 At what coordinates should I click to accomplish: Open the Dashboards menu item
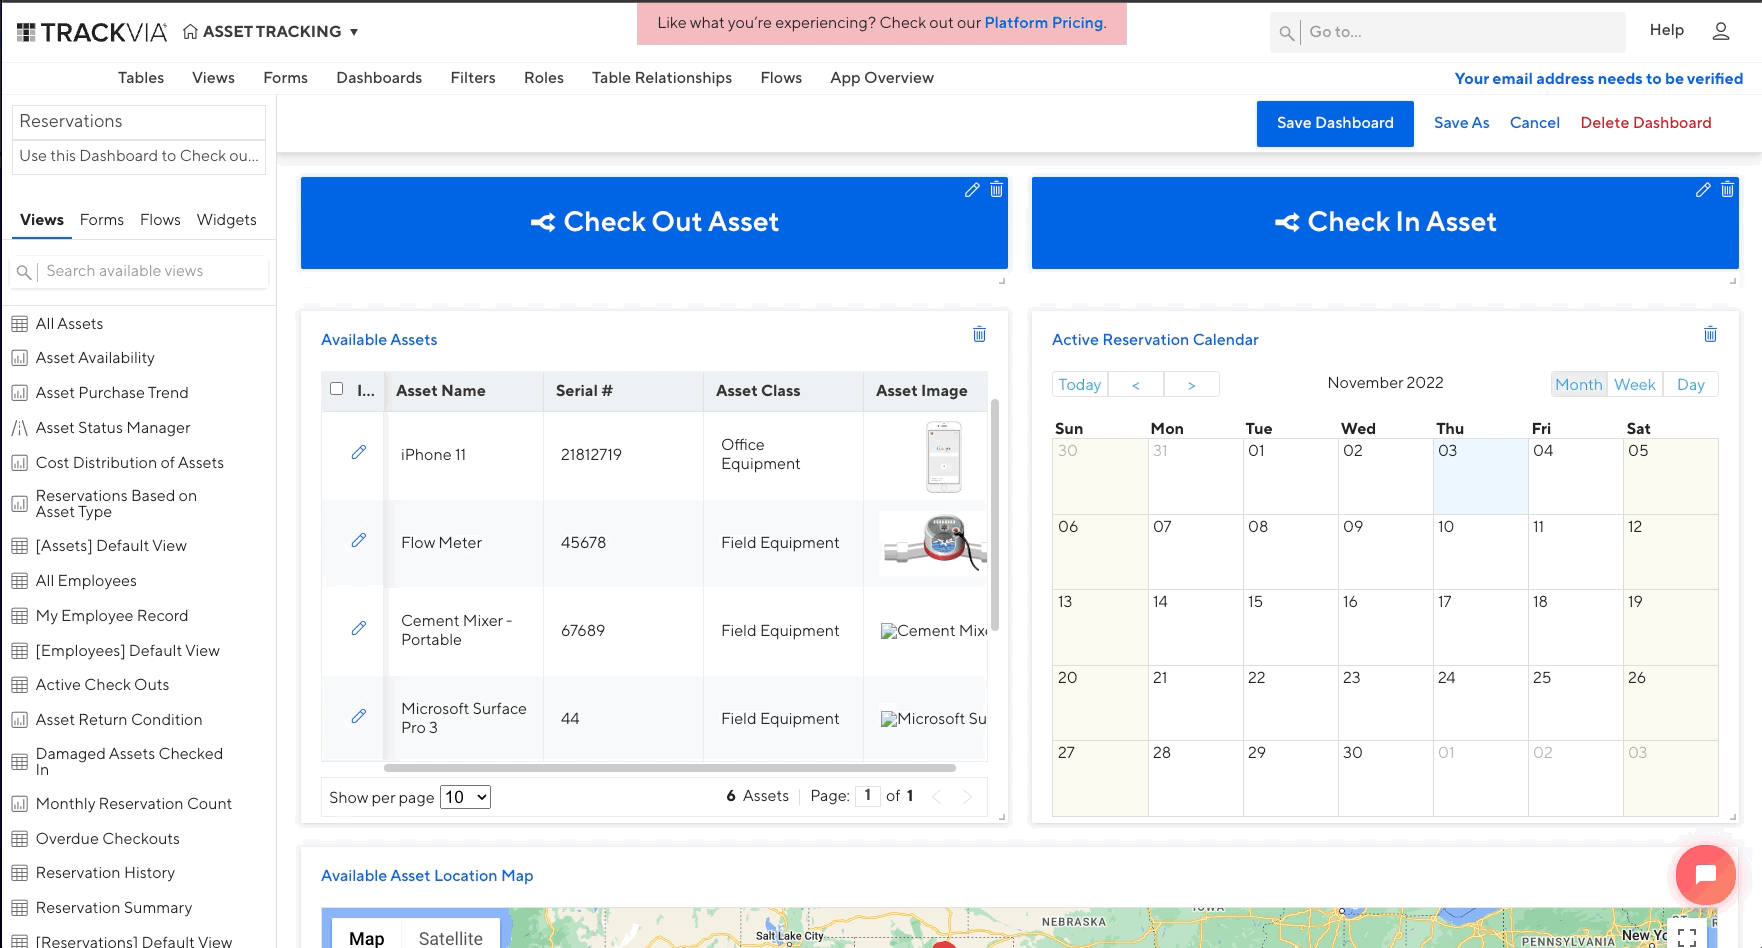point(379,78)
